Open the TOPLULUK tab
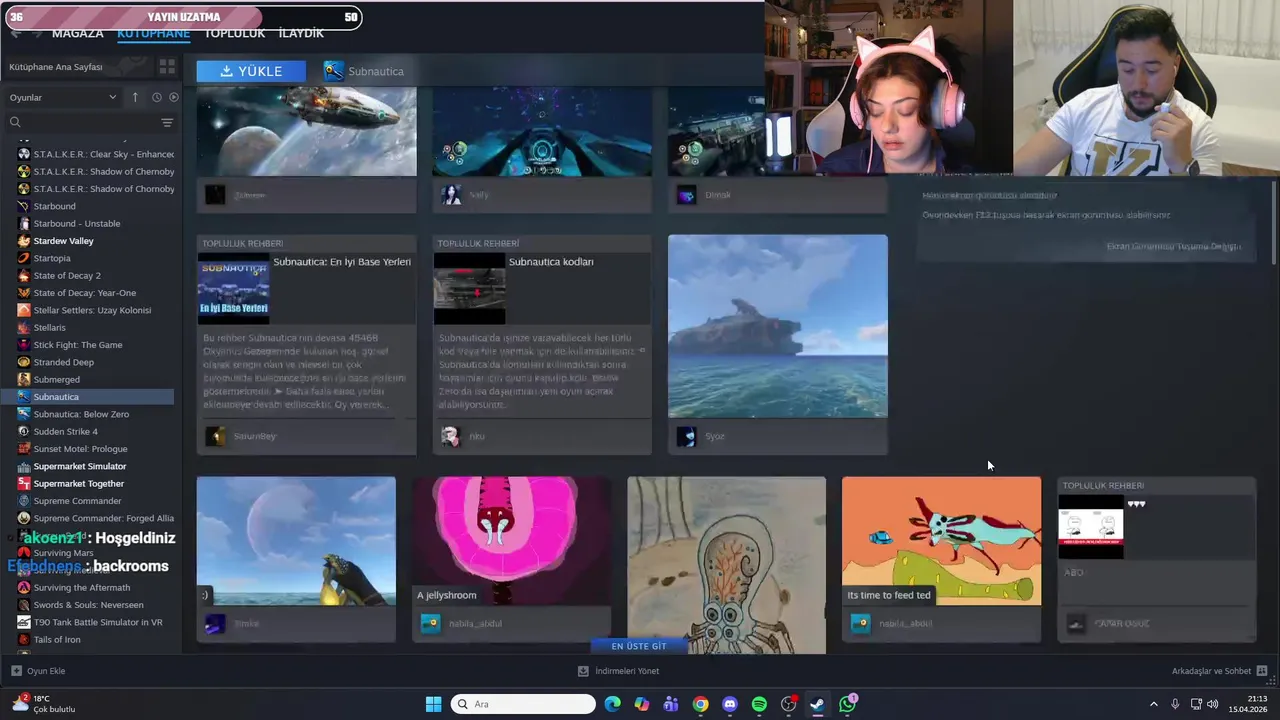Viewport: 1280px width, 720px height. point(234,33)
